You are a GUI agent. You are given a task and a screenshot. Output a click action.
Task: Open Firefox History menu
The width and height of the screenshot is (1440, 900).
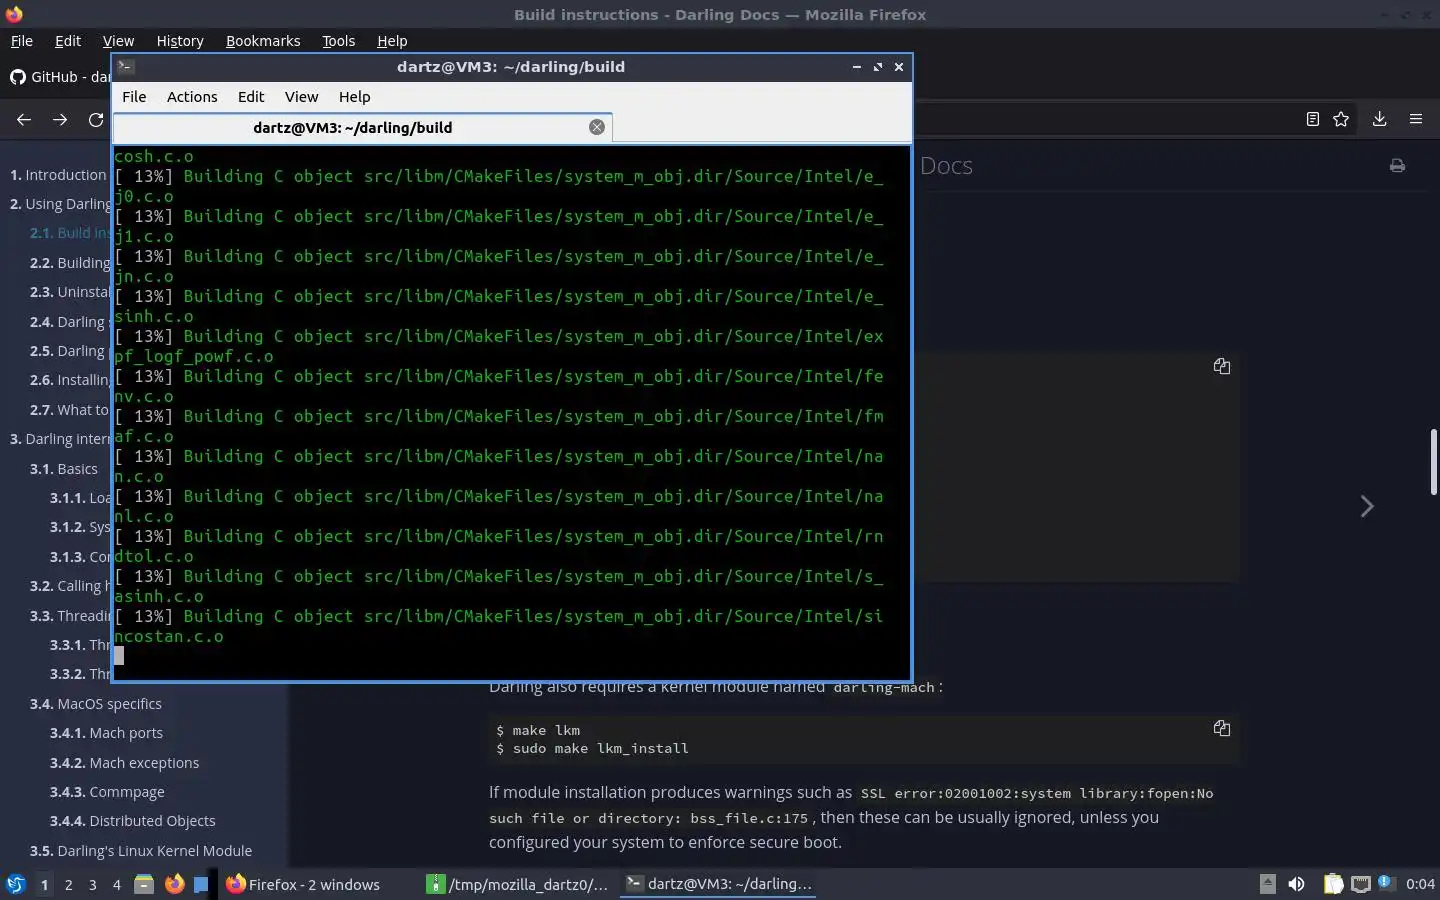(x=180, y=41)
